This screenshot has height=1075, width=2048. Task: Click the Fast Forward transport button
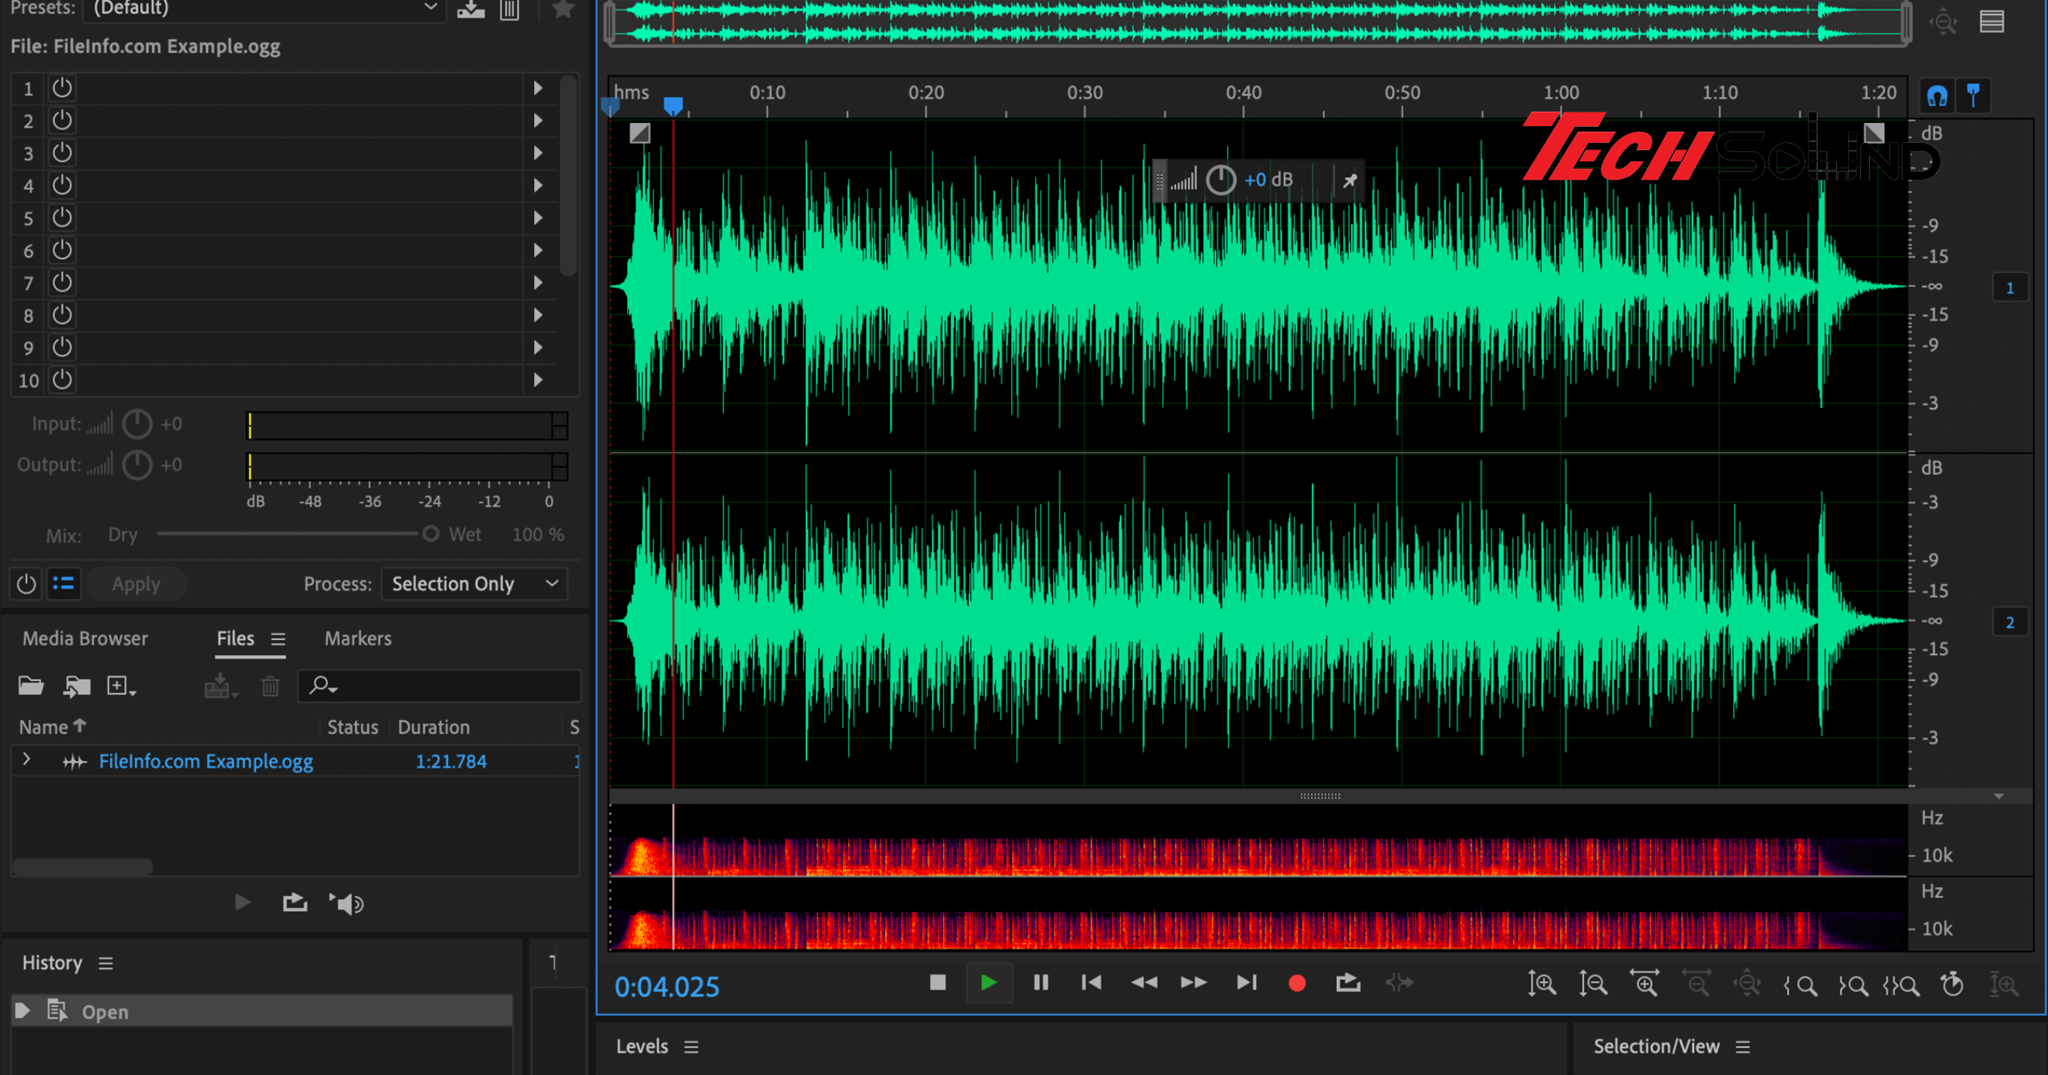pos(1194,983)
